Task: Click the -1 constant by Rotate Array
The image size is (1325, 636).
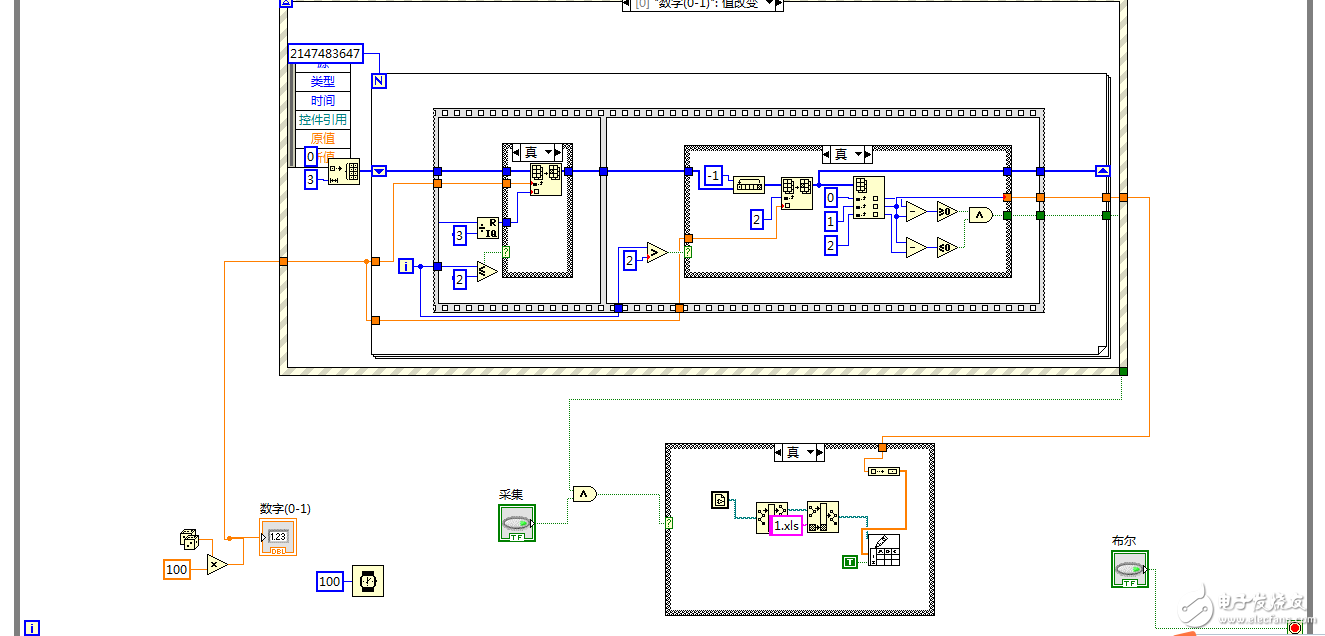Action: tap(713, 175)
